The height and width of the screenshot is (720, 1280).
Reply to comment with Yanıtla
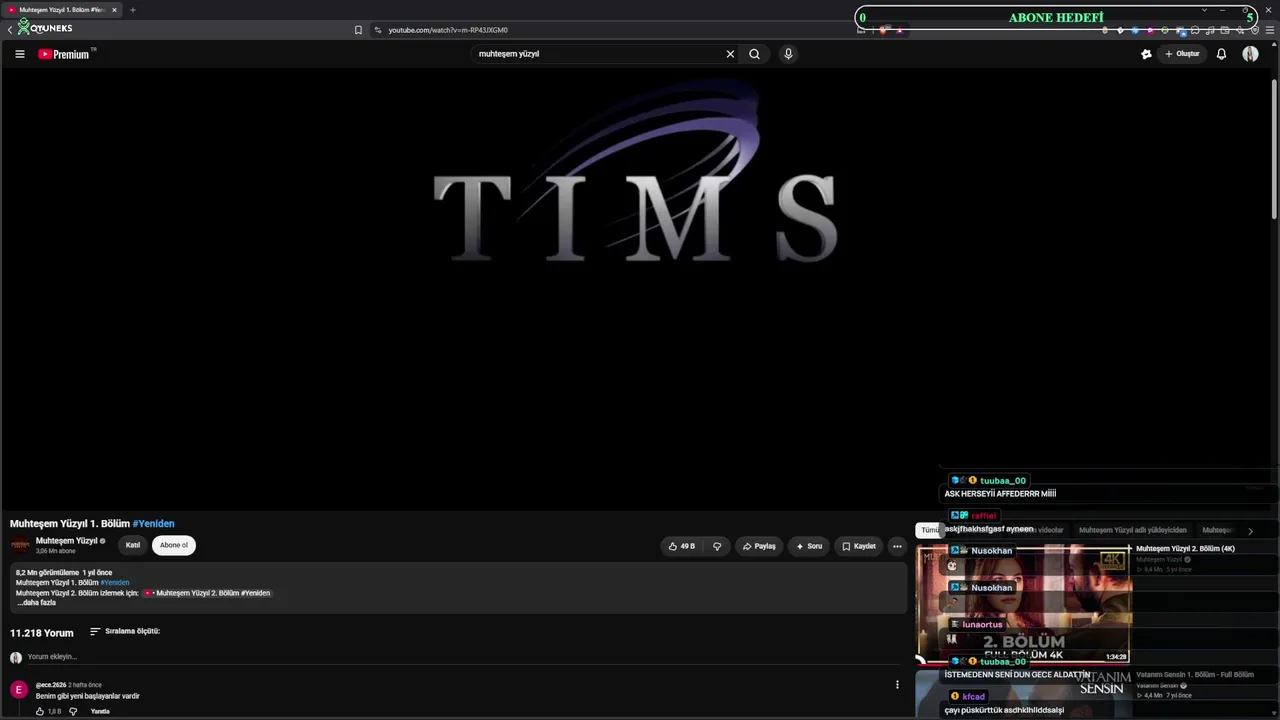click(x=100, y=712)
